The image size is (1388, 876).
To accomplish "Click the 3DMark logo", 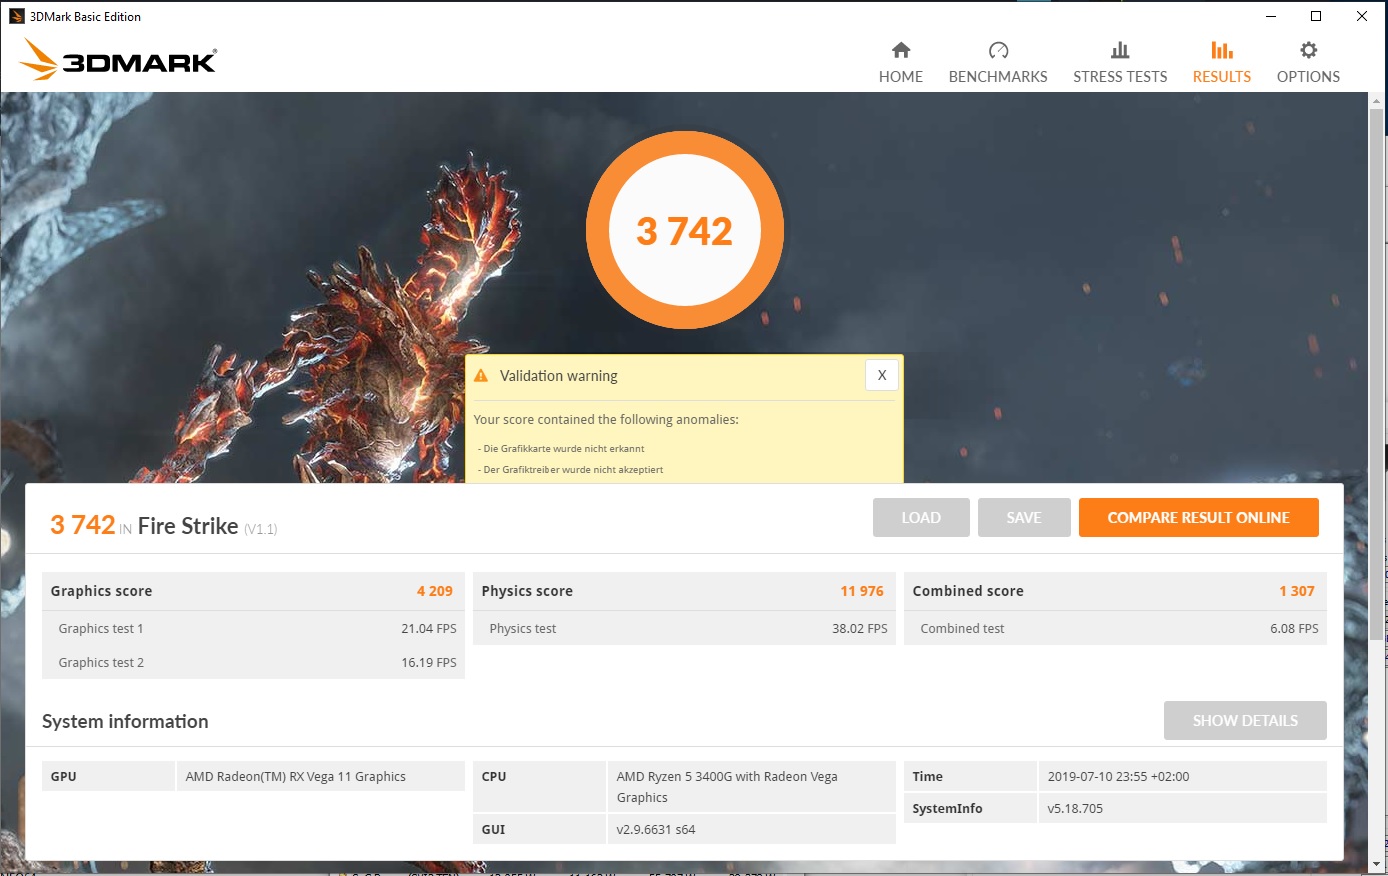I will click(x=118, y=59).
